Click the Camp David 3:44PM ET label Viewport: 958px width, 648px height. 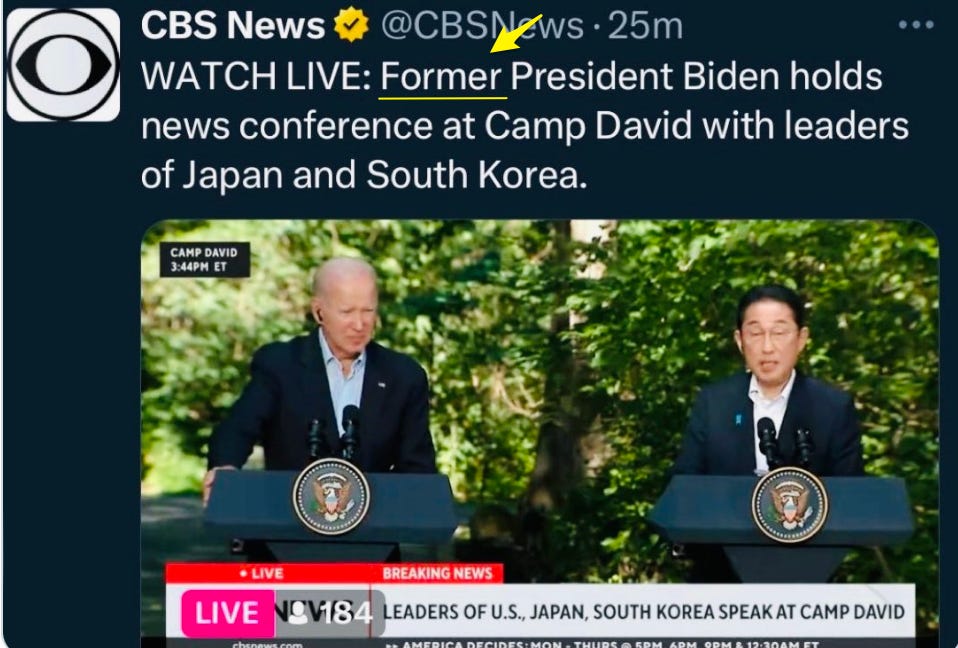tap(204, 260)
